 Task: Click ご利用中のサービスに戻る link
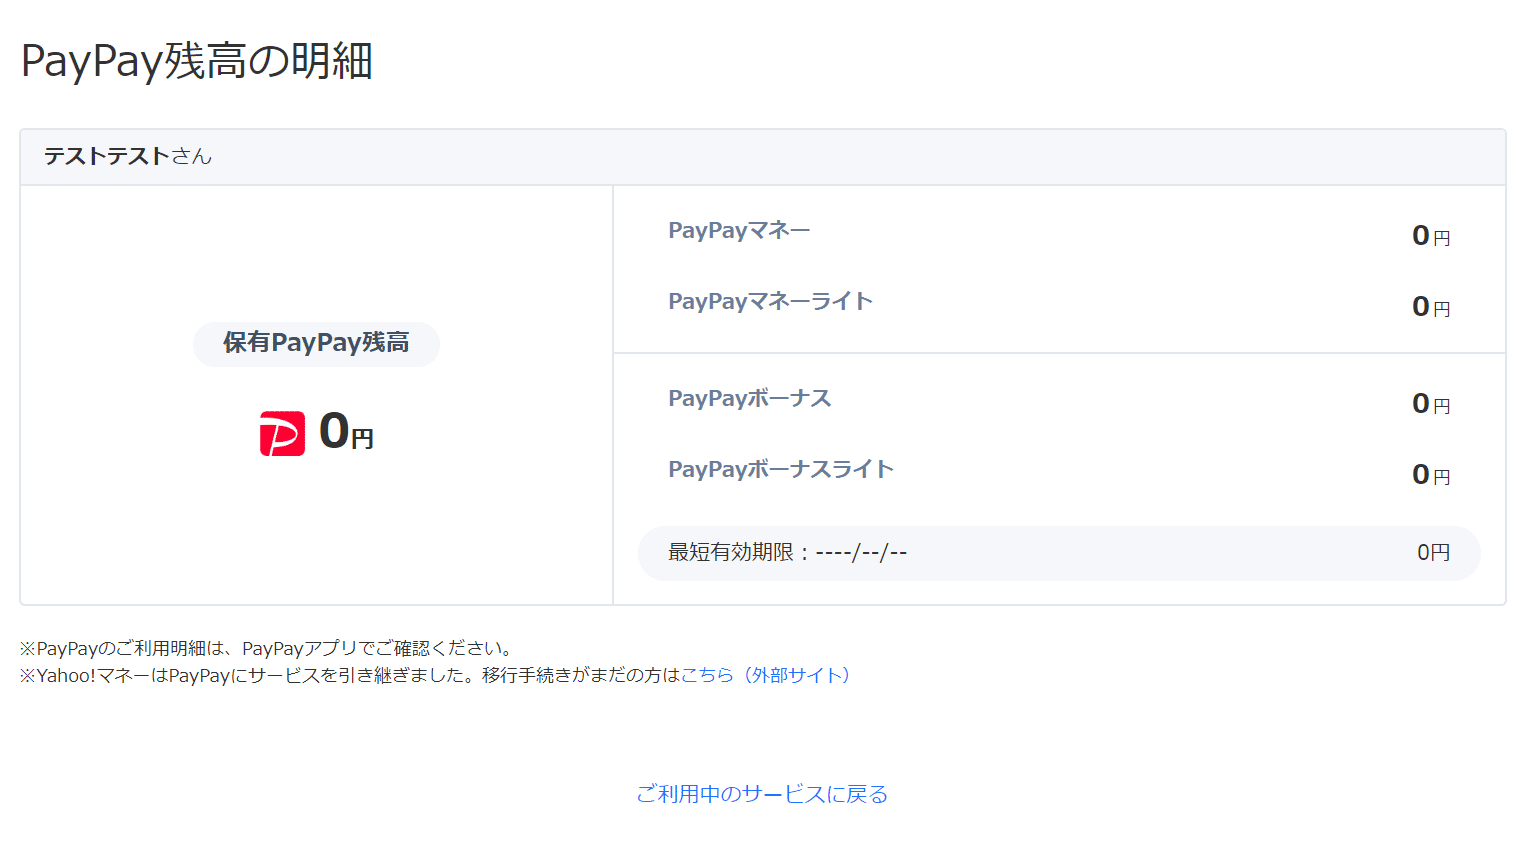click(x=762, y=794)
